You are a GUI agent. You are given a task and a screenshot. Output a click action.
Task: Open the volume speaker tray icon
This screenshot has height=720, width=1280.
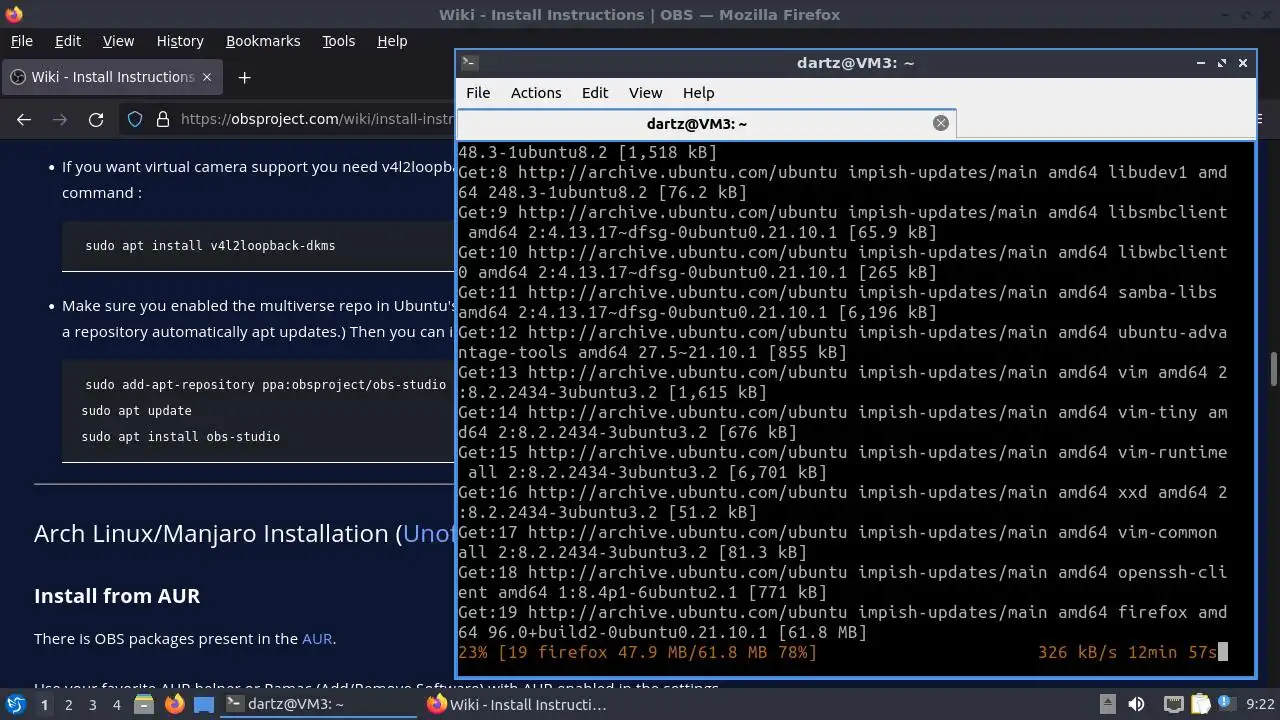(1136, 704)
